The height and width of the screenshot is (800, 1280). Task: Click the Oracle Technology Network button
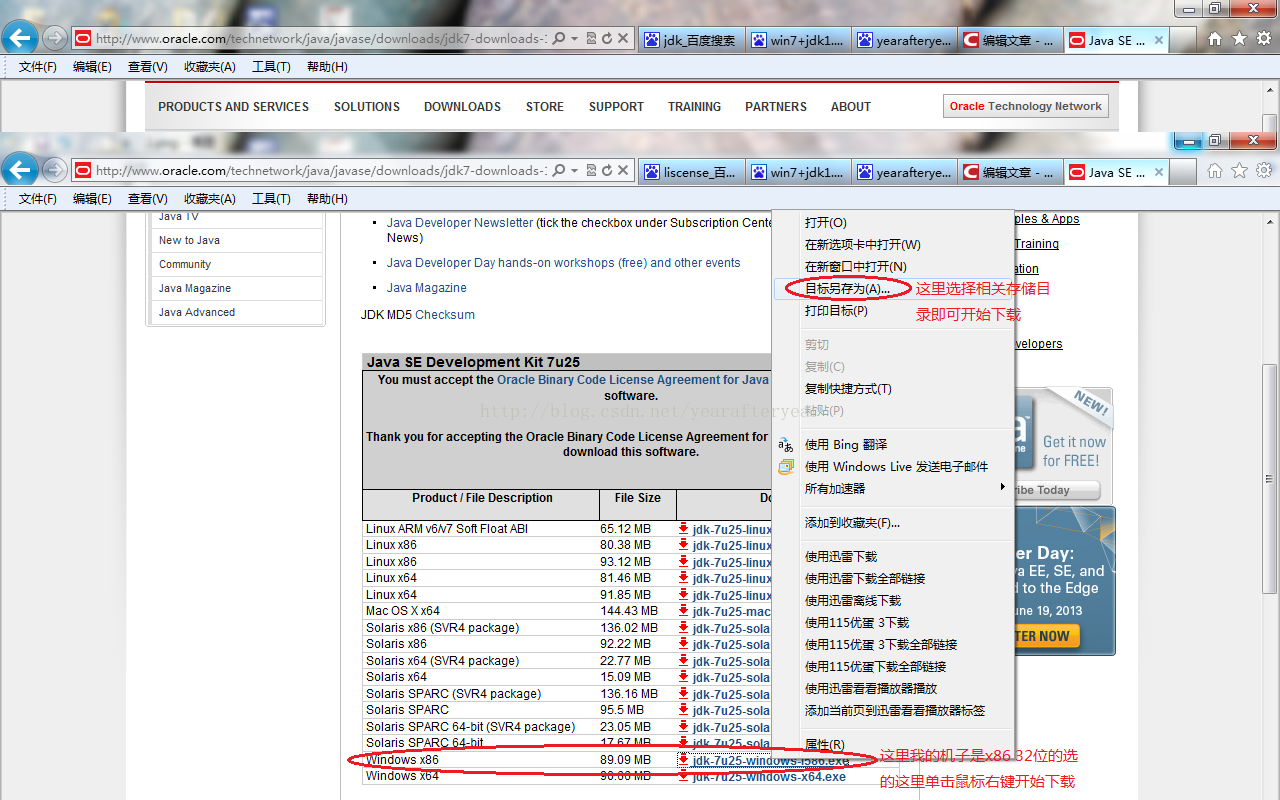1025,106
